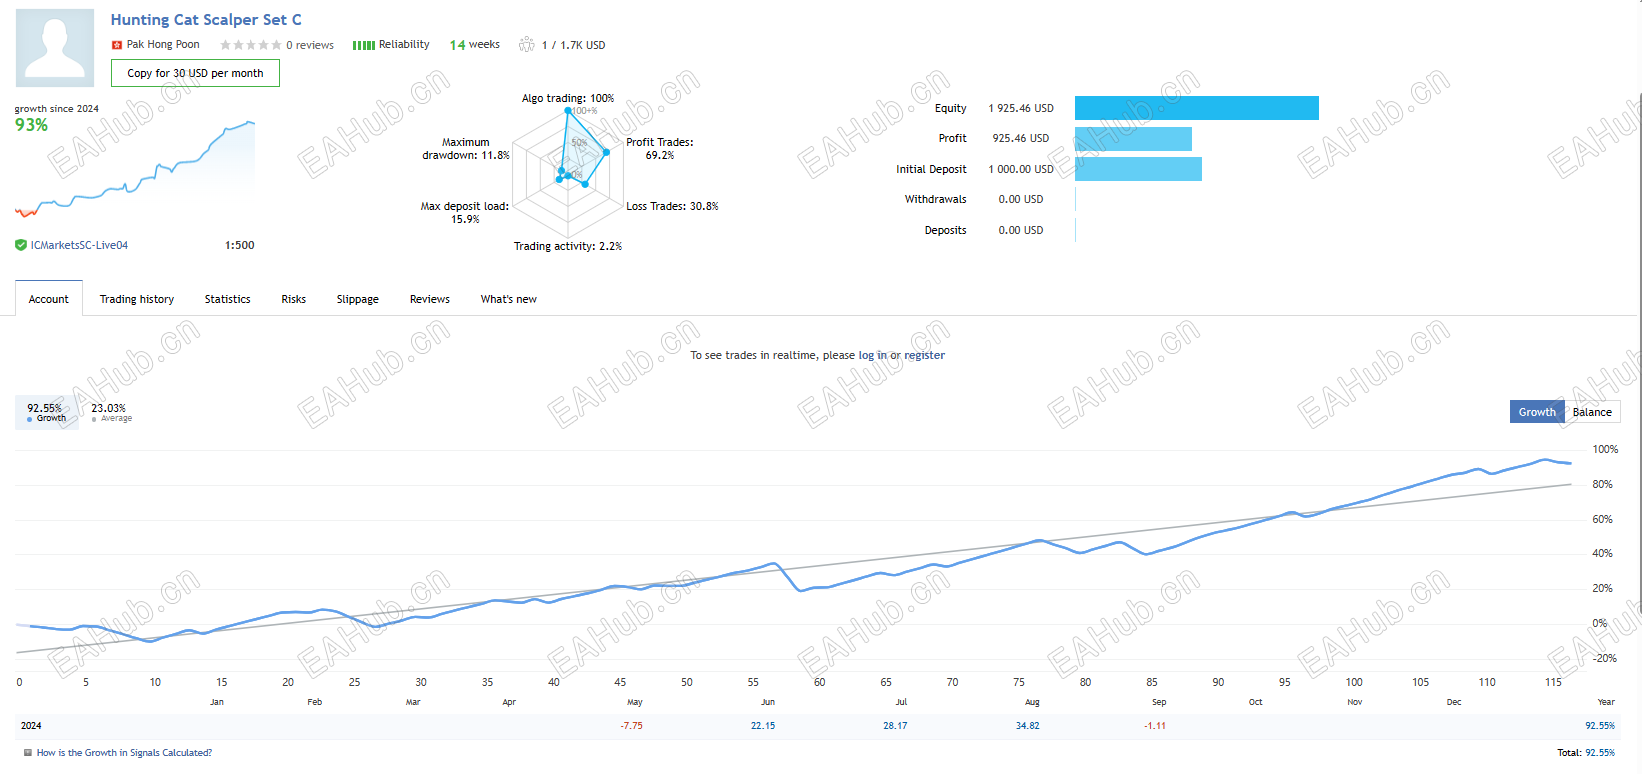Toggle the 92.55% Growth series
The width and height of the screenshot is (1642, 774).
46,412
